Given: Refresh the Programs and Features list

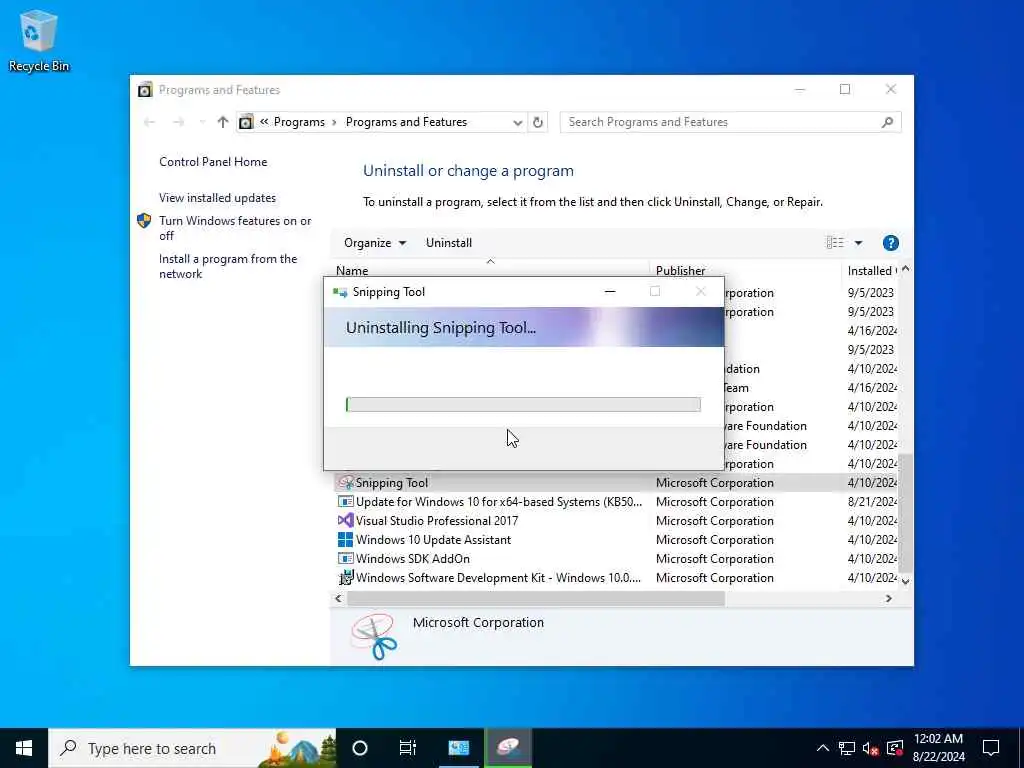Looking at the screenshot, I should pyautogui.click(x=537, y=122).
